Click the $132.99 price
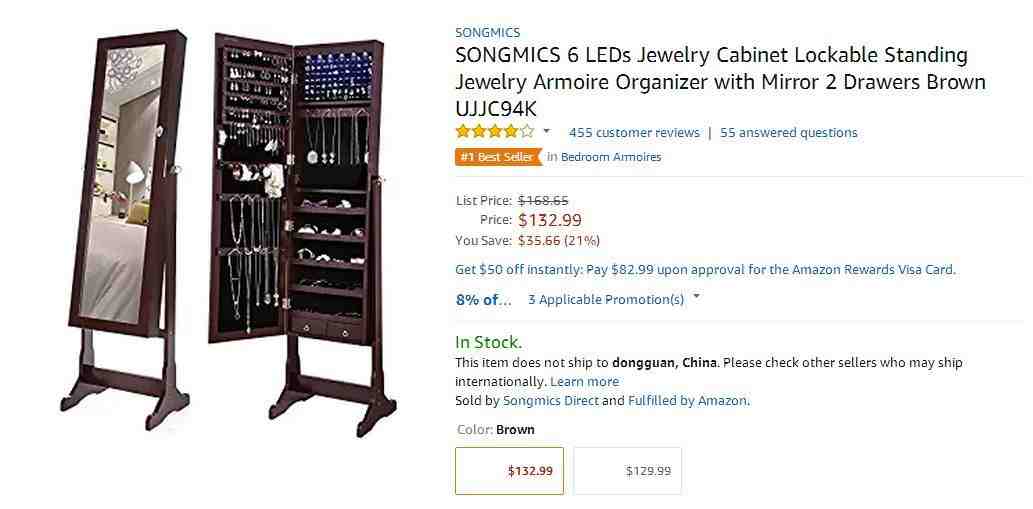 click(x=550, y=220)
